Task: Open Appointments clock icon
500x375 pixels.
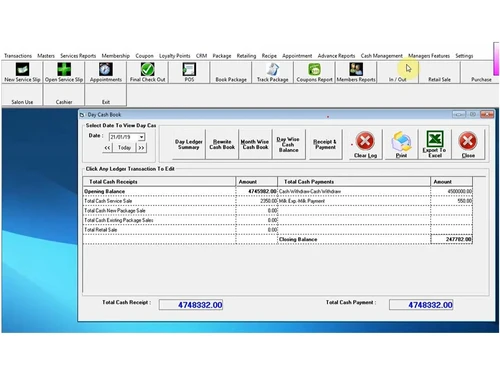Action: coord(105,69)
